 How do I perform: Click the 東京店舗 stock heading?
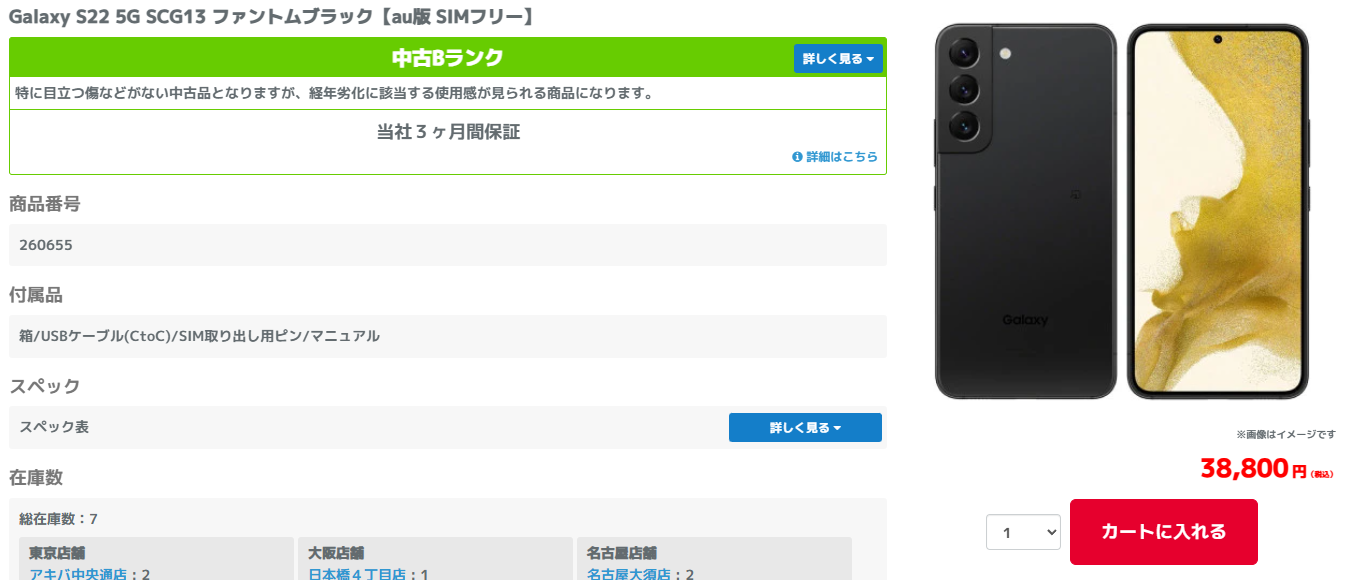pyautogui.click(x=56, y=553)
